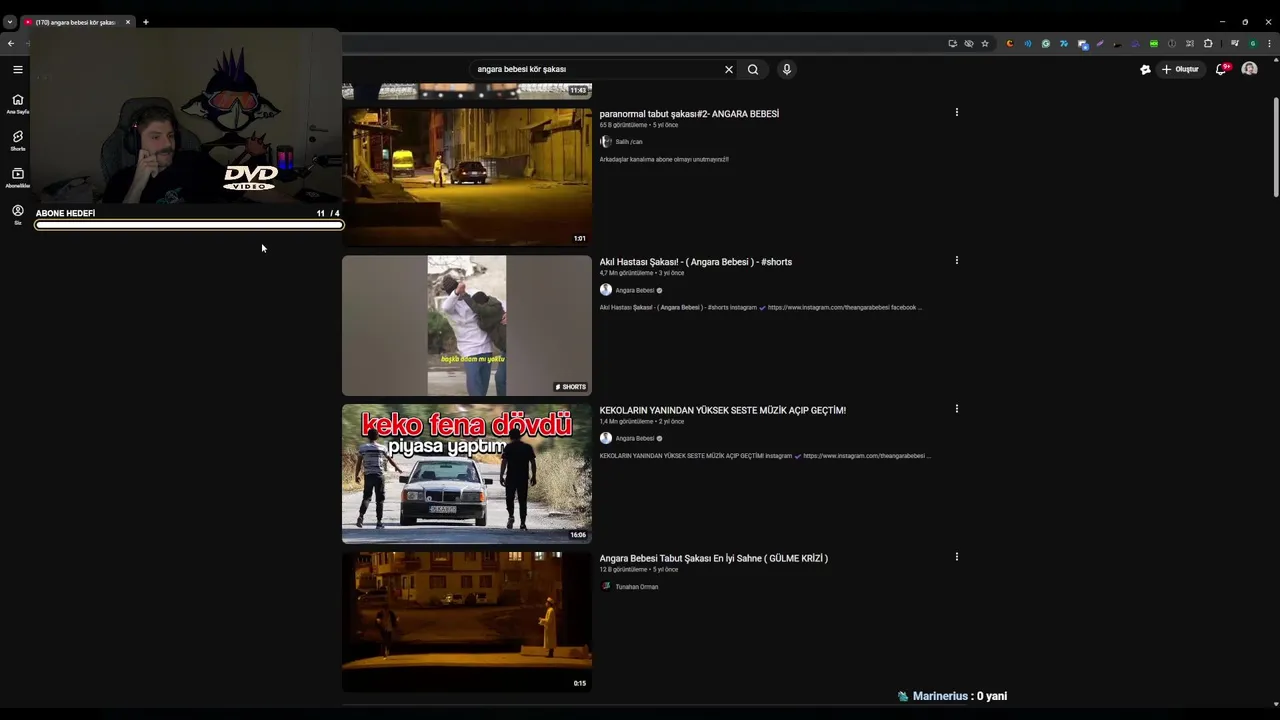The height and width of the screenshot is (720, 1280).
Task: Play the 1:01 night street thumbnail
Action: tap(467, 177)
